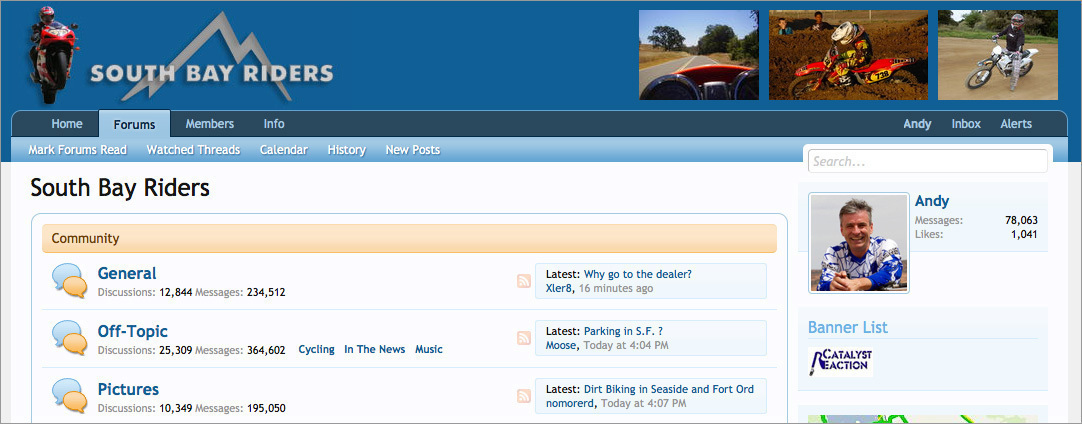Click the white motorcycle rider header photo
This screenshot has width=1082, height=424.
998,55
